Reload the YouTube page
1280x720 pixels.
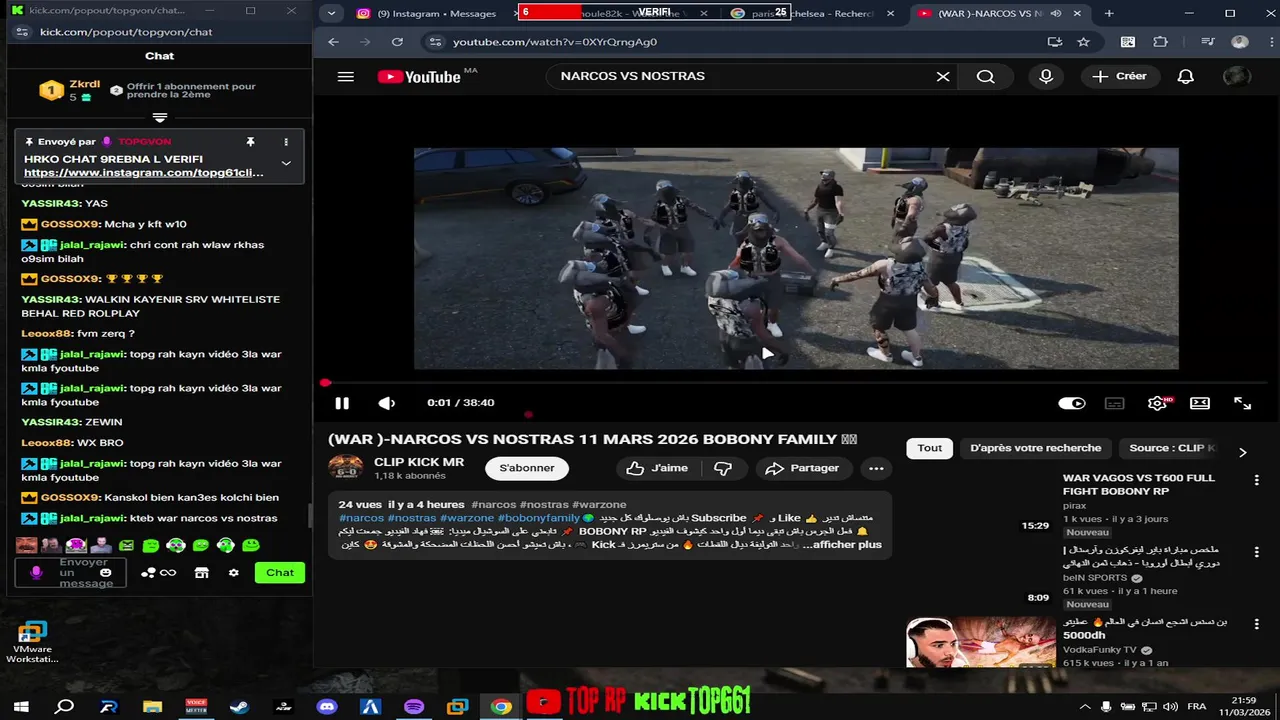point(397,42)
